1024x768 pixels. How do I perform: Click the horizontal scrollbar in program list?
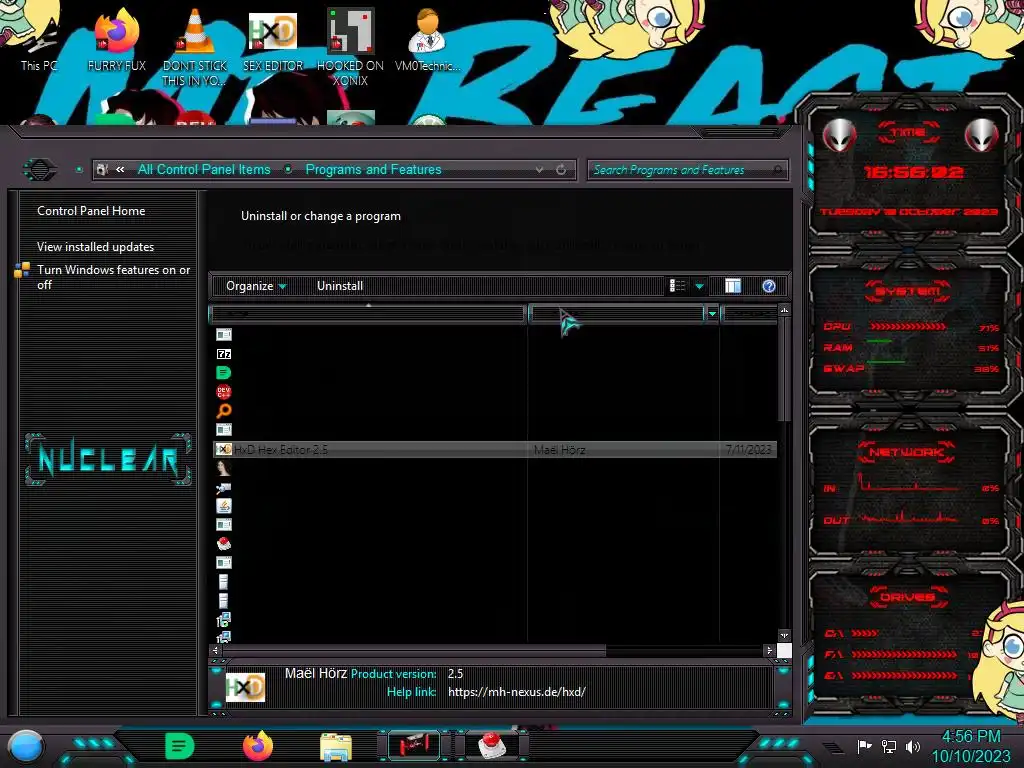414,650
